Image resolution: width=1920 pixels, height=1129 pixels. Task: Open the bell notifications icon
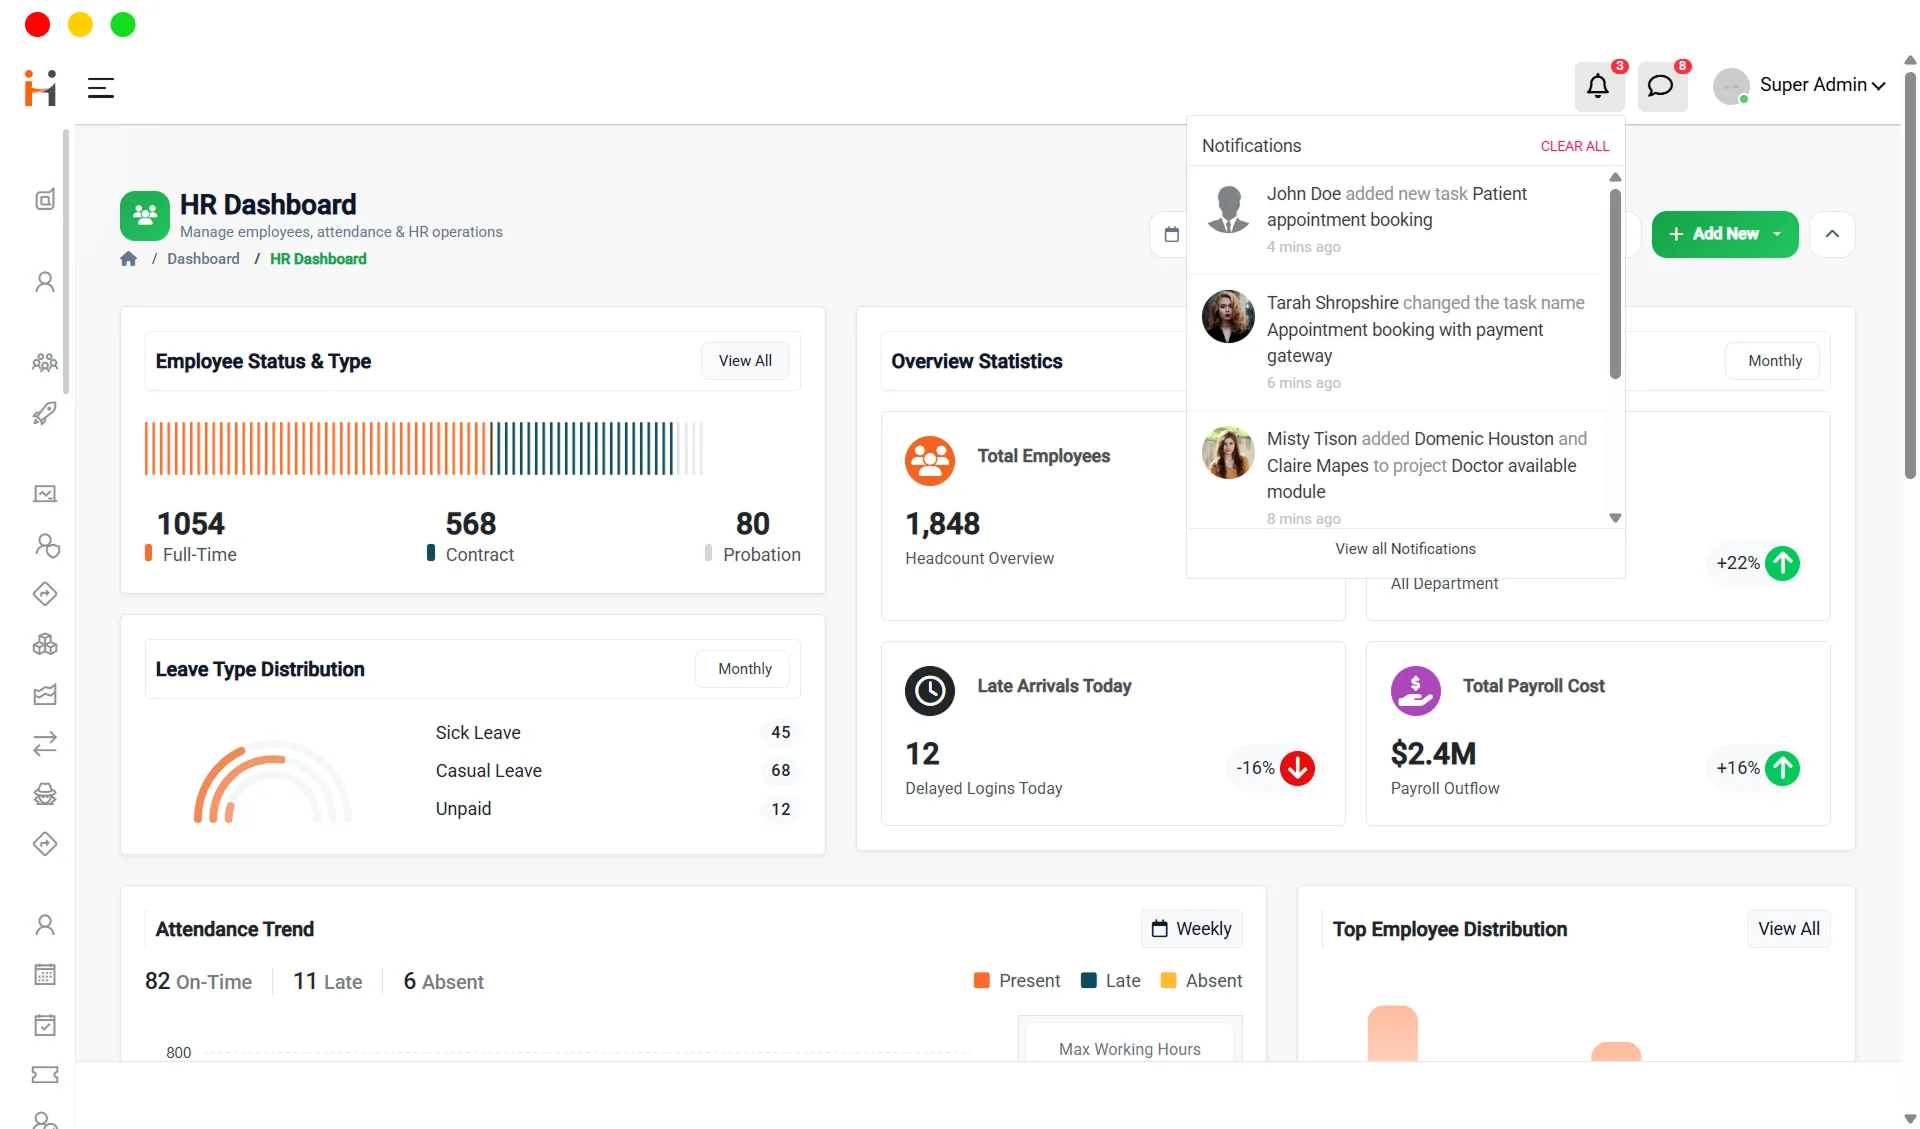[x=1598, y=86]
